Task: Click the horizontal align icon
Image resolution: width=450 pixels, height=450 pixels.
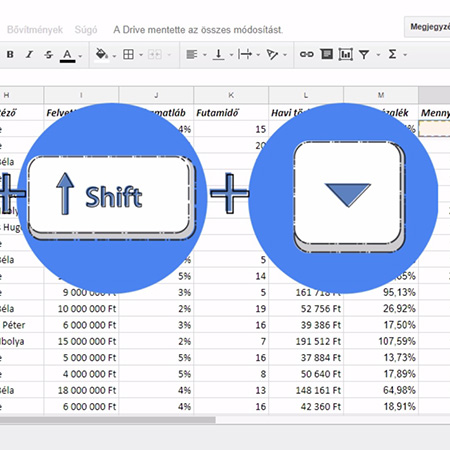Action: [x=192, y=54]
